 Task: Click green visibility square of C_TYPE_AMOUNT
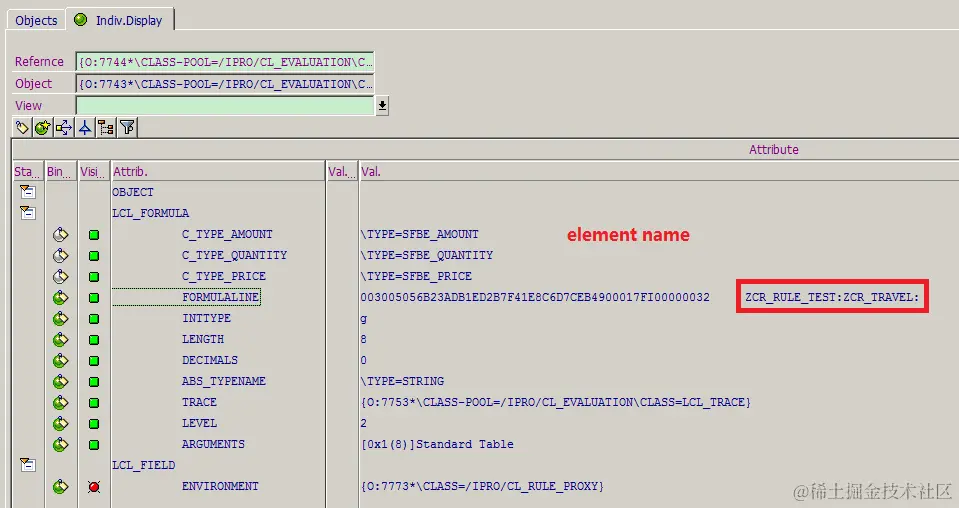pos(94,235)
